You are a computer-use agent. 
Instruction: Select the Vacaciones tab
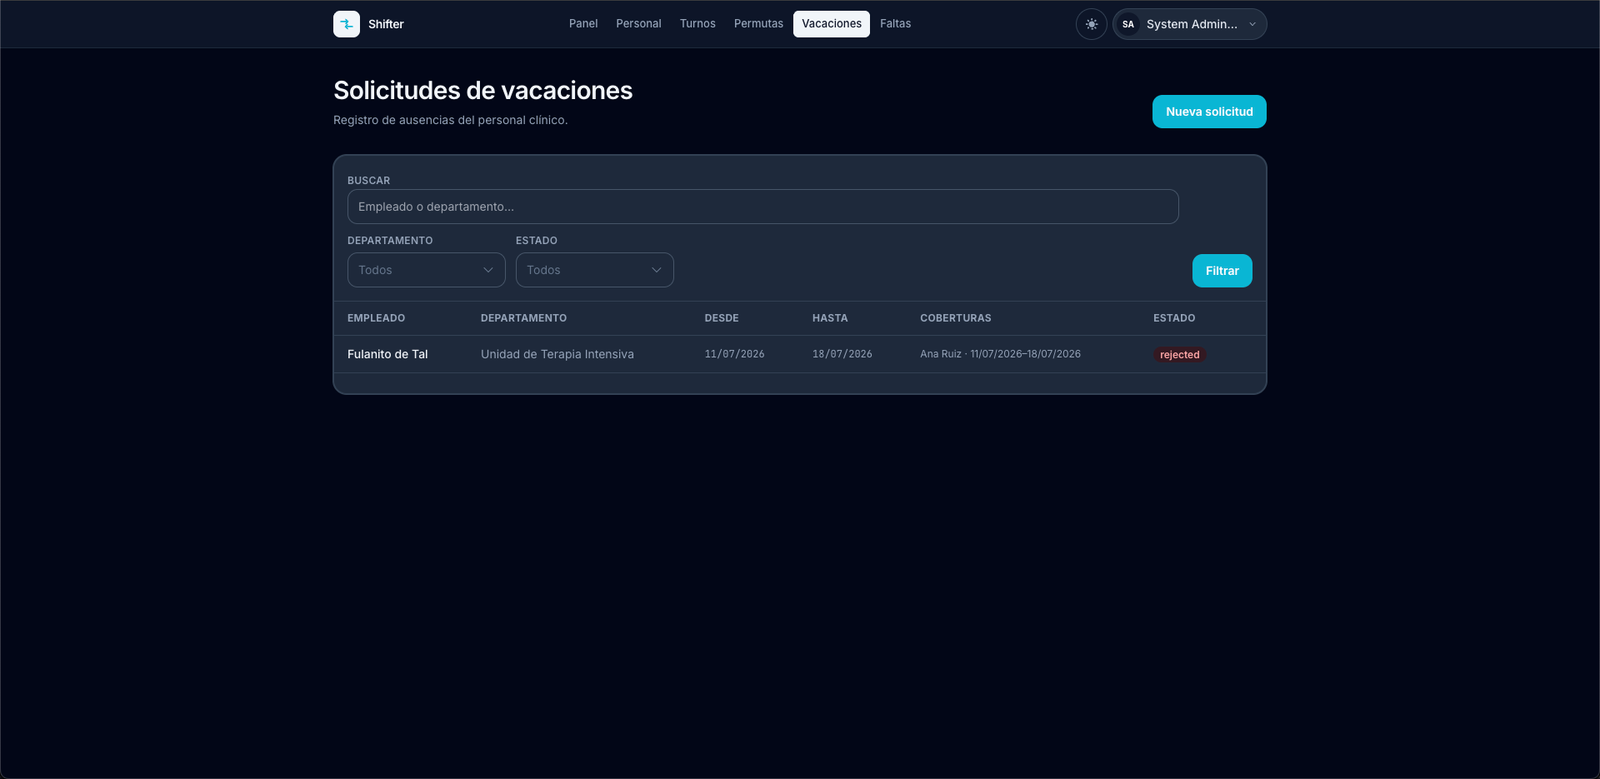click(x=831, y=24)
